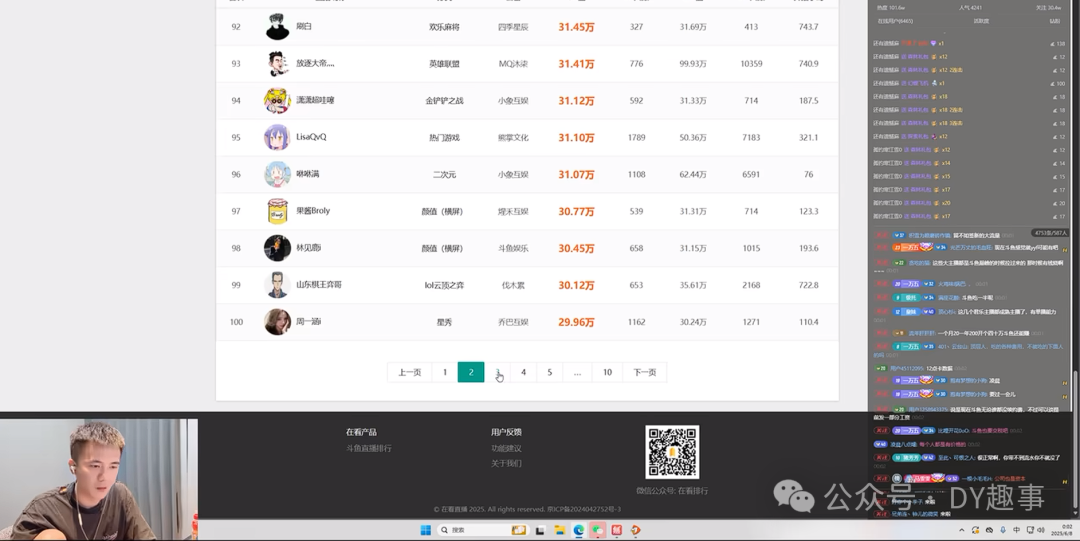
Task: Select the 29.96万 value in row 100
Action: [x=577, y=322]
